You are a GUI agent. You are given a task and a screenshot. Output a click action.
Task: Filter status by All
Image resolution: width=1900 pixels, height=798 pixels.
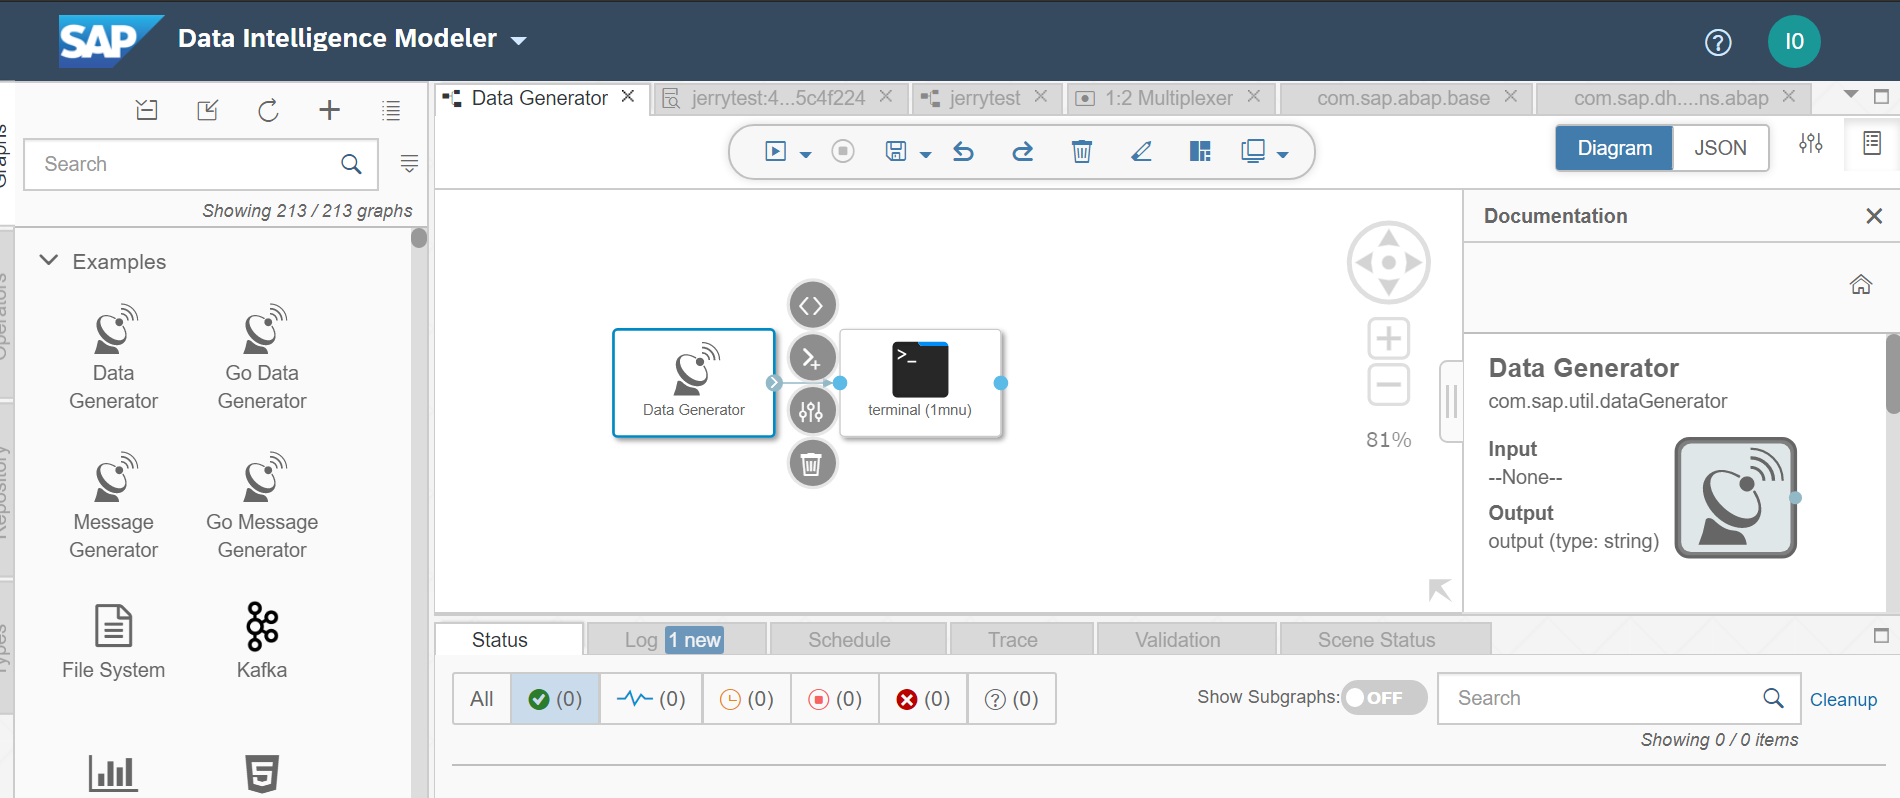[x=482, y=699]
